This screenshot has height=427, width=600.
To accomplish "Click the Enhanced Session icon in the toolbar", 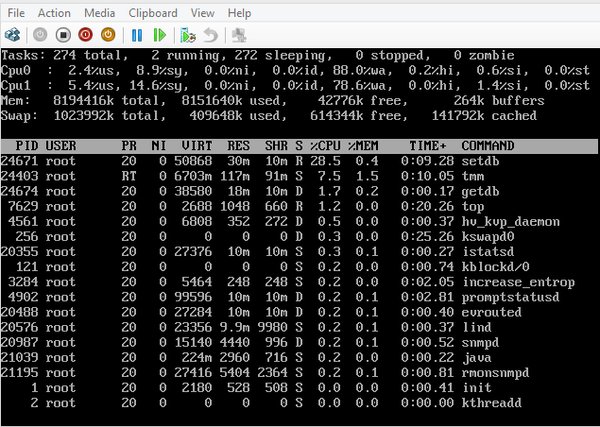I will pyautogui.click(x=240, y=35).
